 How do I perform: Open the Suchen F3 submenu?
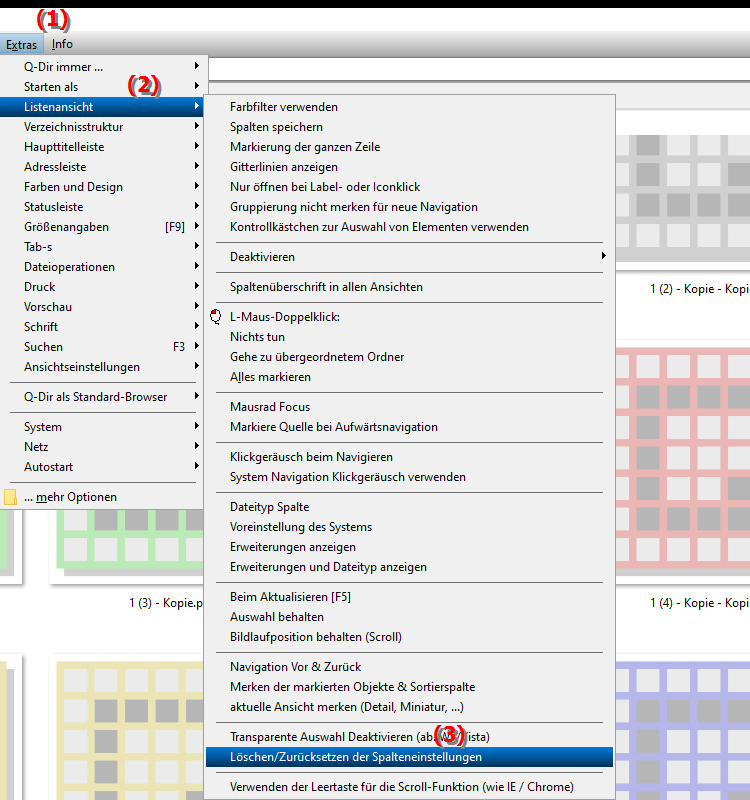click(x=102, y=347)
